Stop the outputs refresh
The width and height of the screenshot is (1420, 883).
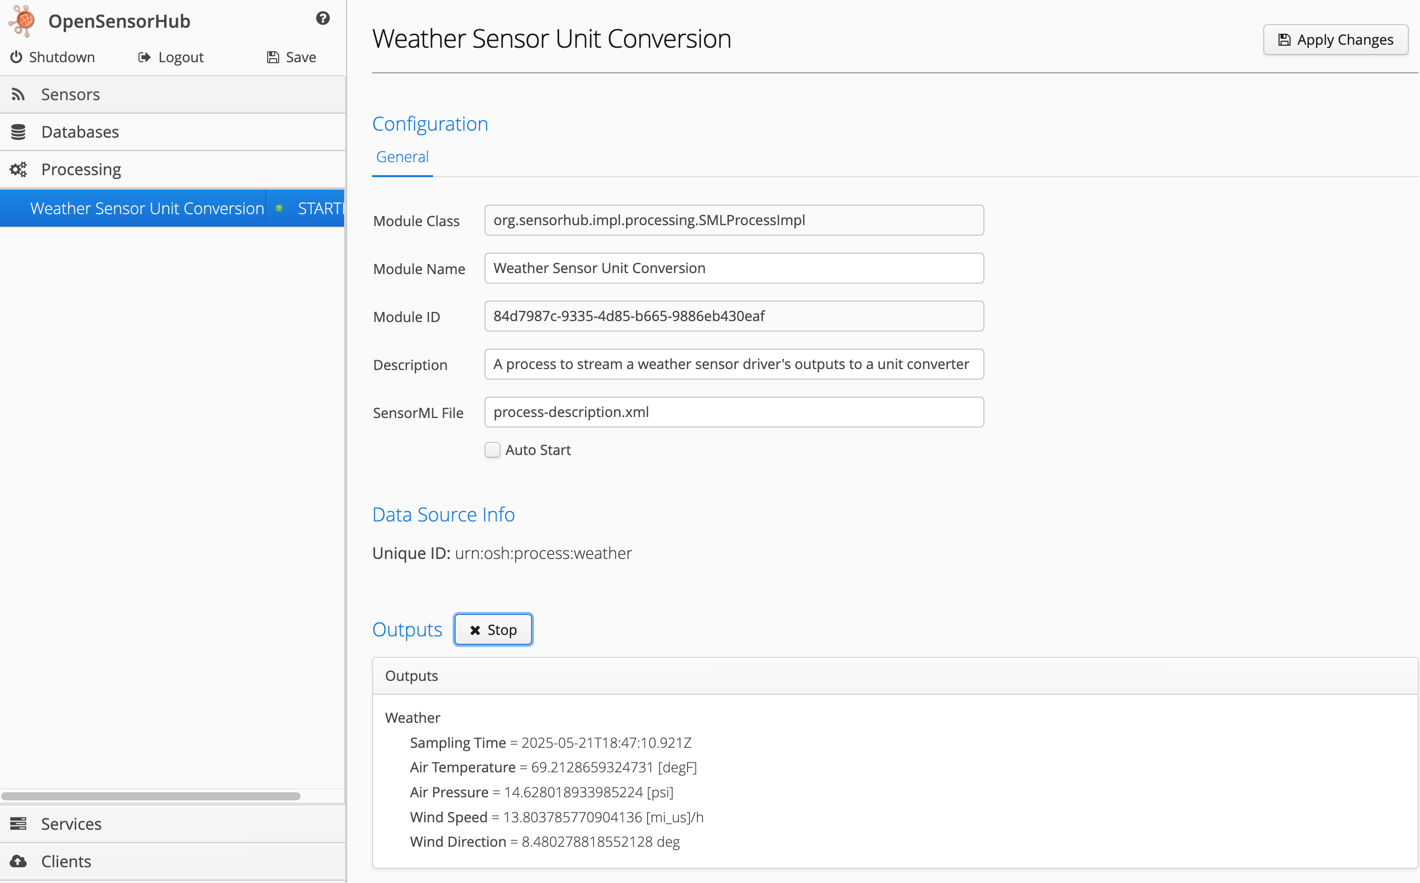click(x=493, y=630)
